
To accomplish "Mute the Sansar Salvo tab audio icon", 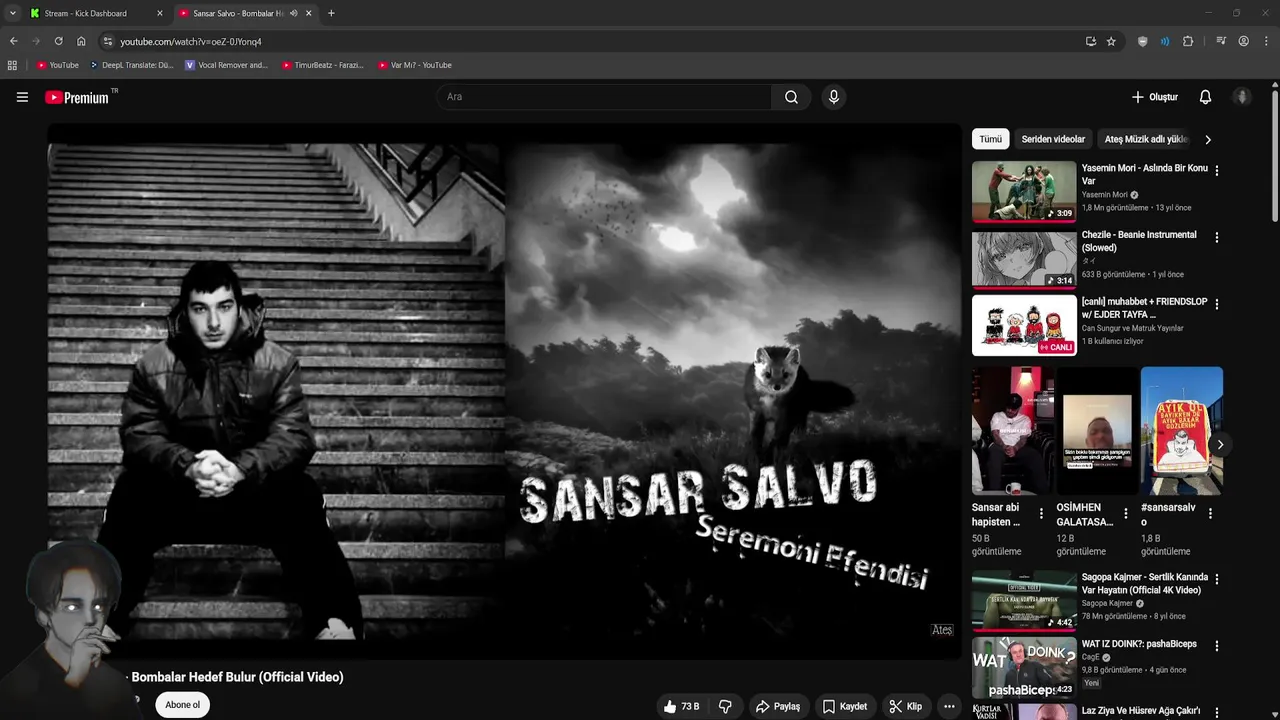I will [x=293, y=13].
